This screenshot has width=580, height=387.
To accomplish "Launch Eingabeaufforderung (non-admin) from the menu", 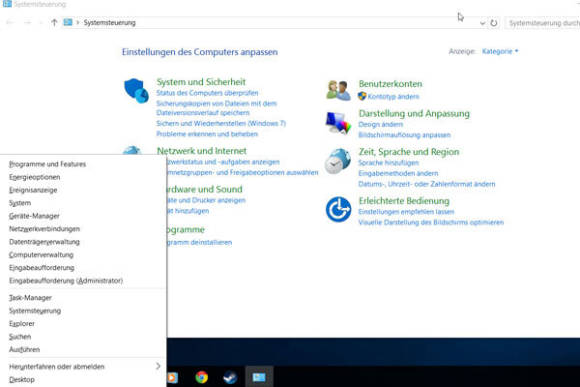I will 41,268.
